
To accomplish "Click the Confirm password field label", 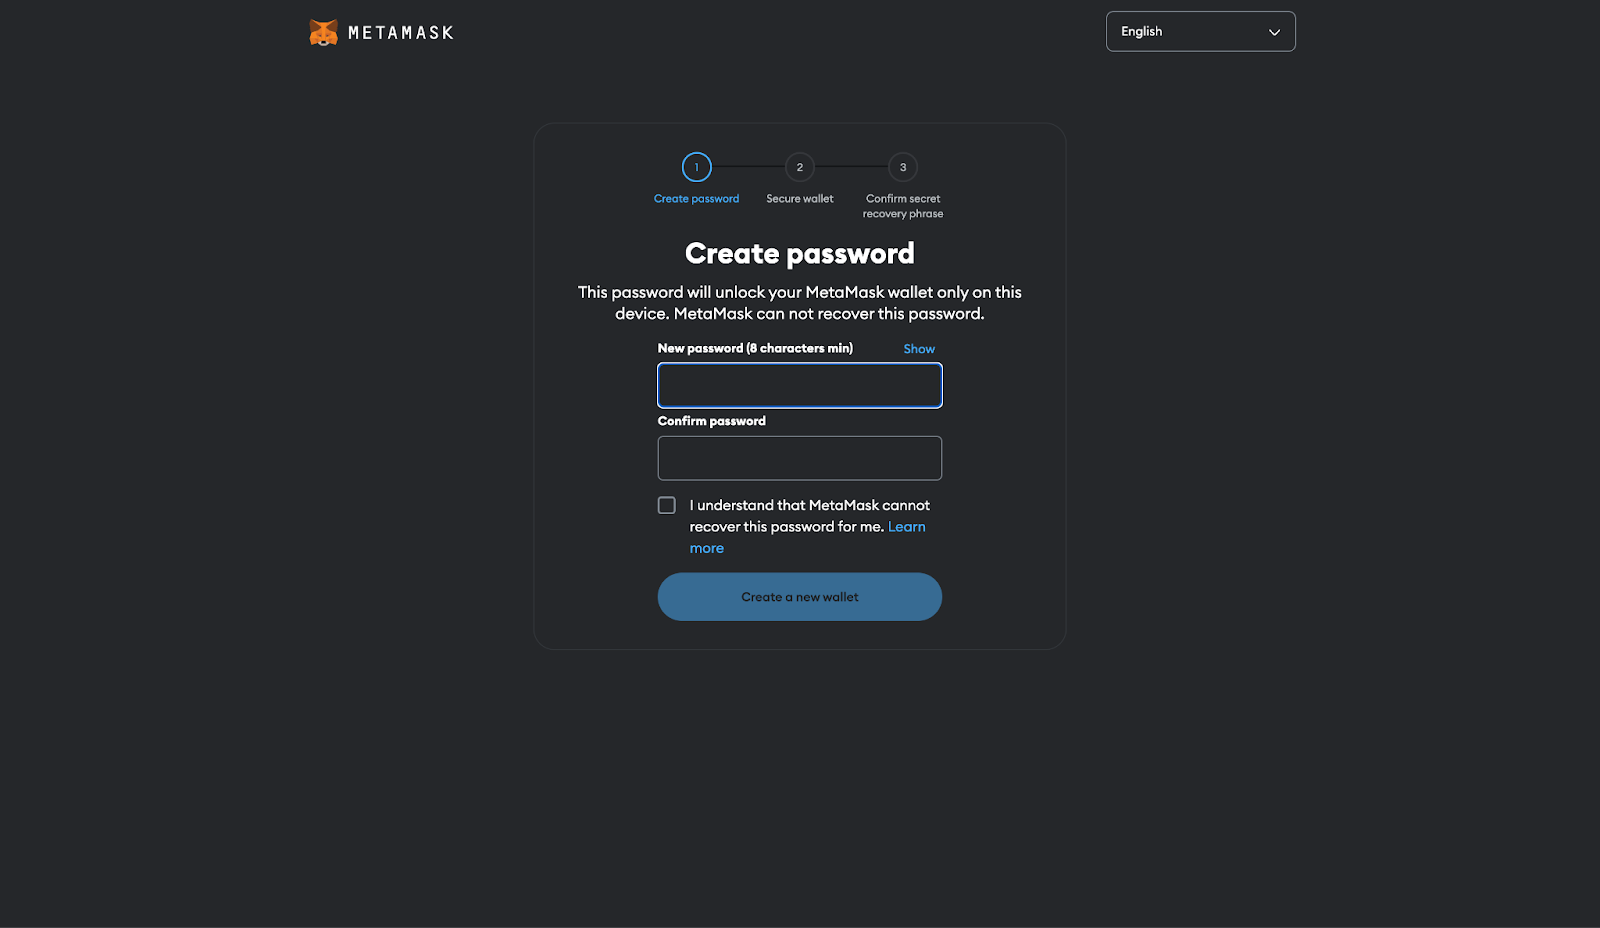I will [x=710, y=420].
